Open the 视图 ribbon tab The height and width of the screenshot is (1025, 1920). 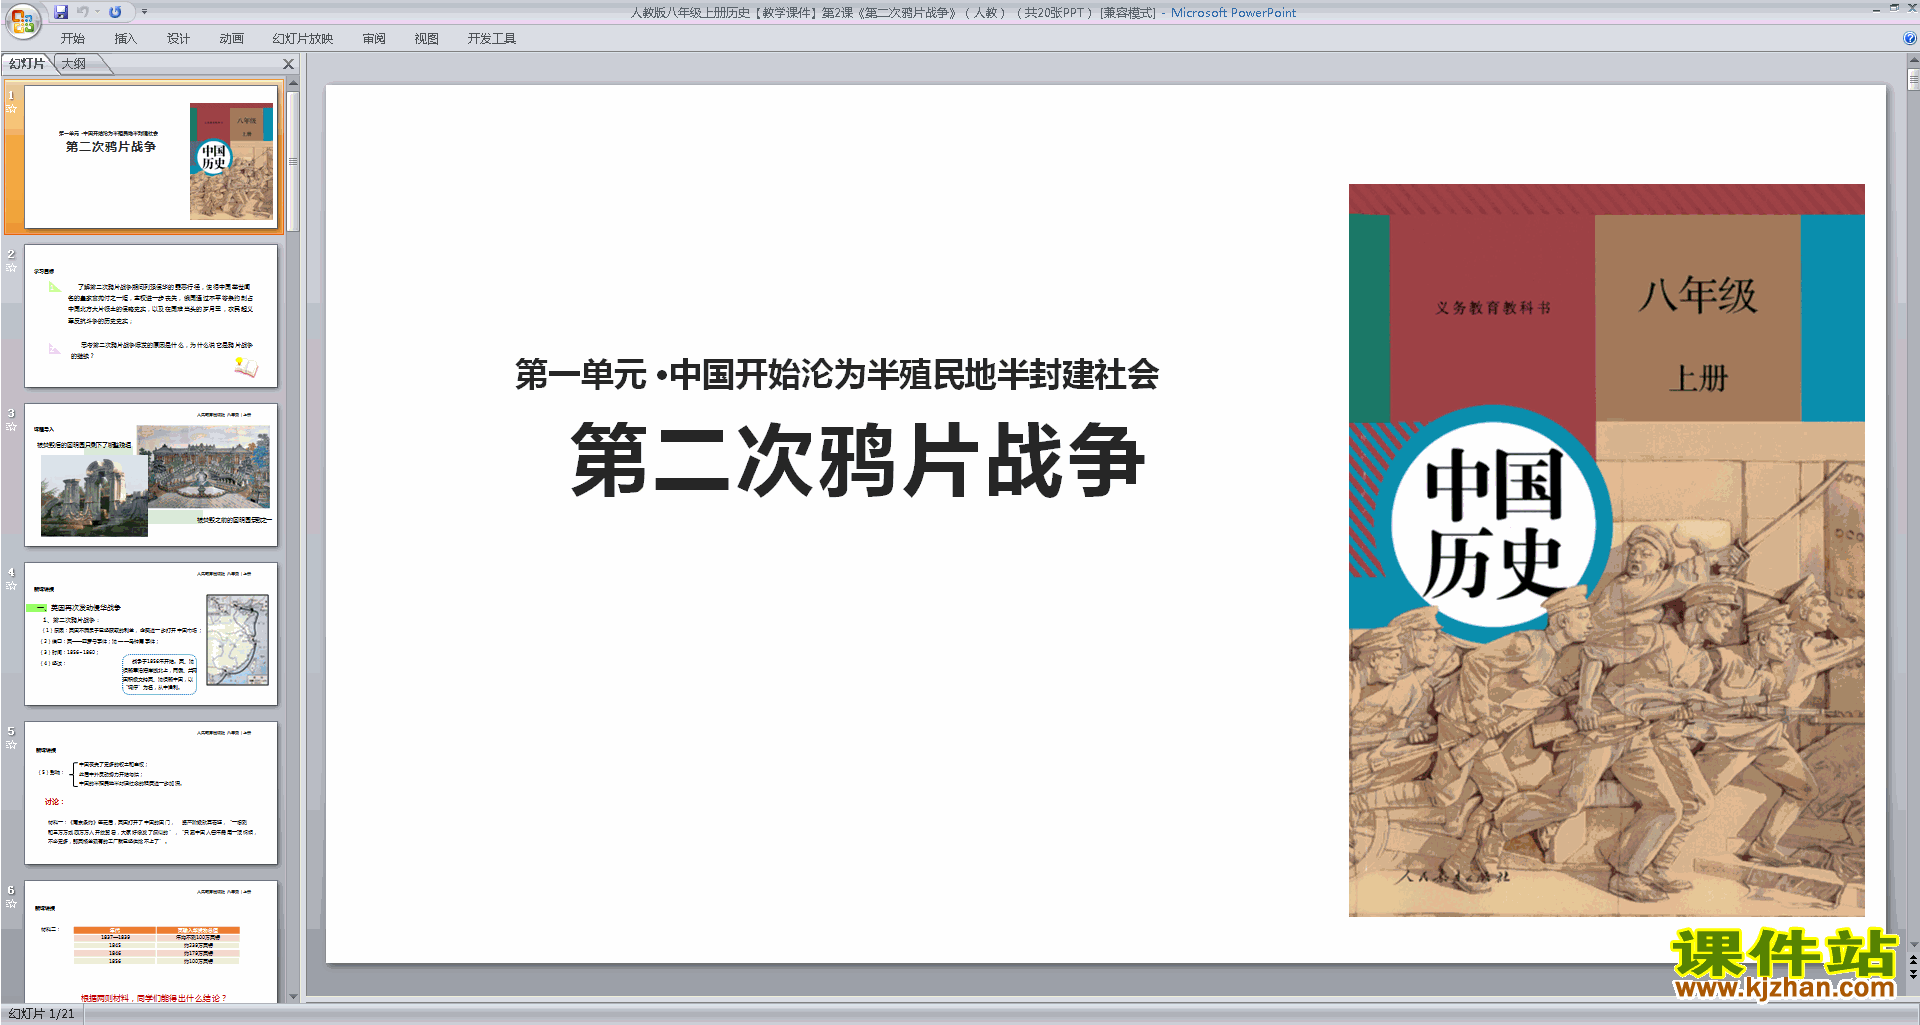click(x=426, y=39)
